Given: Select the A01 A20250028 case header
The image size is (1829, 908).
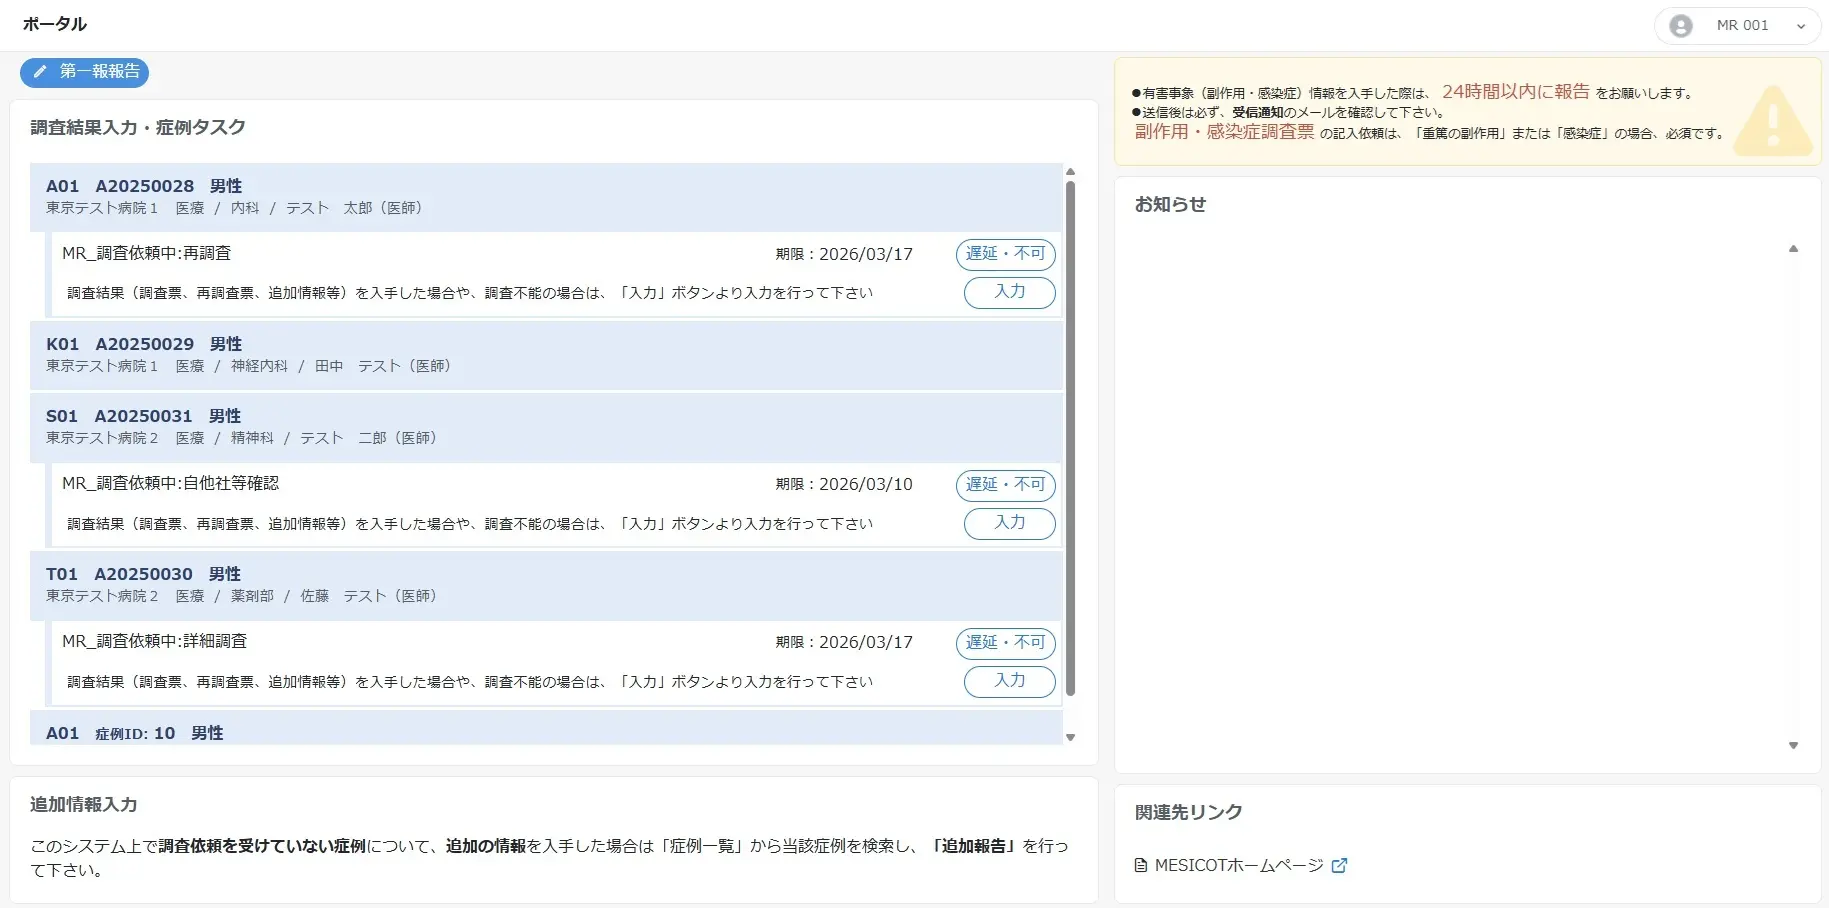Looking at the screenshot, I should pos(545,197).
